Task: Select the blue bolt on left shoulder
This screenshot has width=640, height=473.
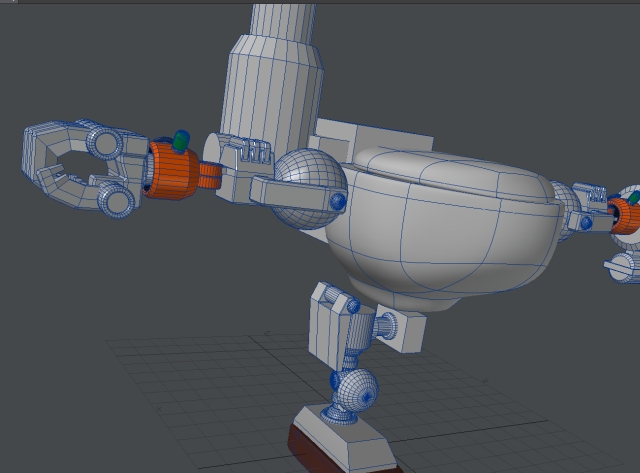Action: click(337, 203)
